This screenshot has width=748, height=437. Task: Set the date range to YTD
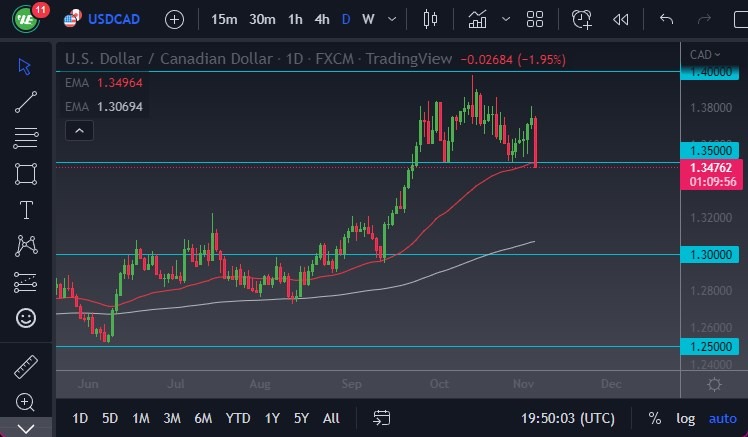(238, 418)
